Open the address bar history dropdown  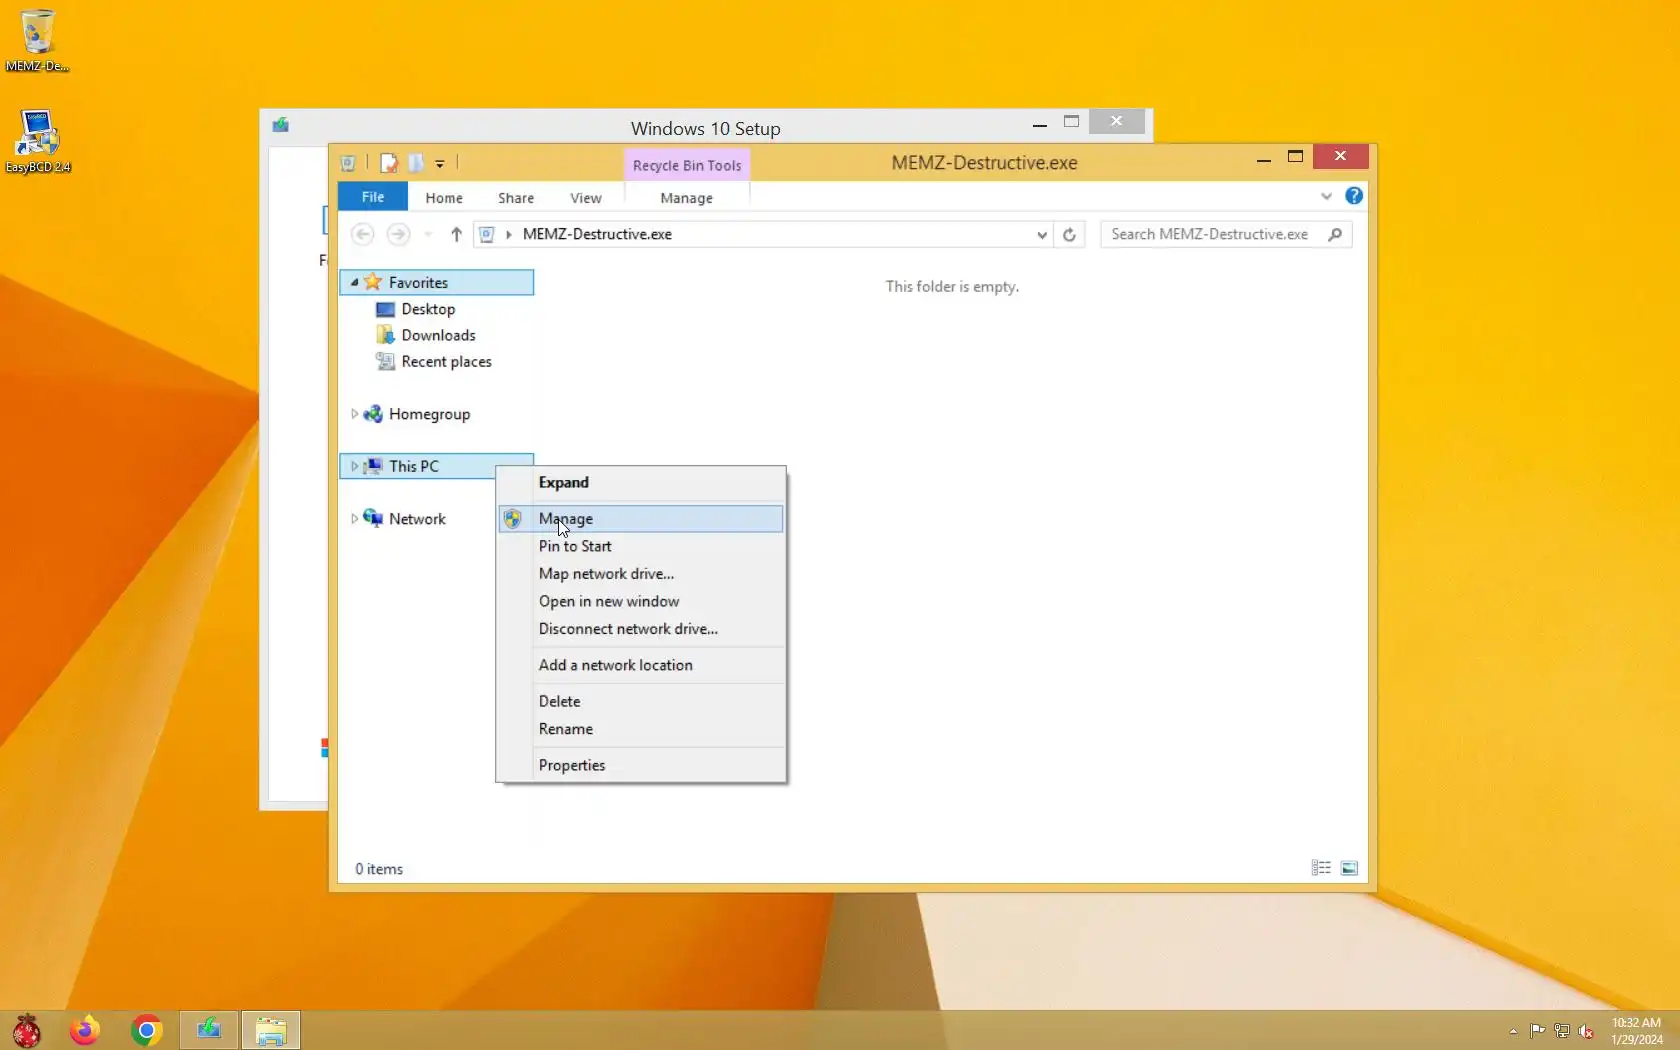coord(1042,234)
